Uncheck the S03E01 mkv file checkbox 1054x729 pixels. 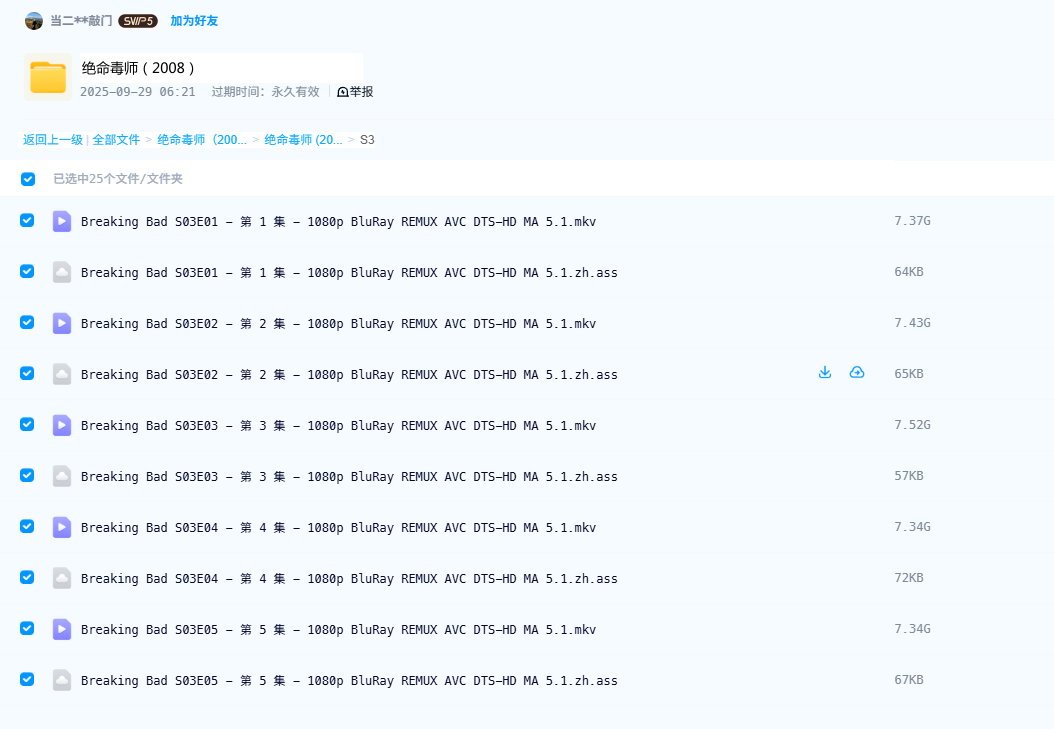pos(27,220)
